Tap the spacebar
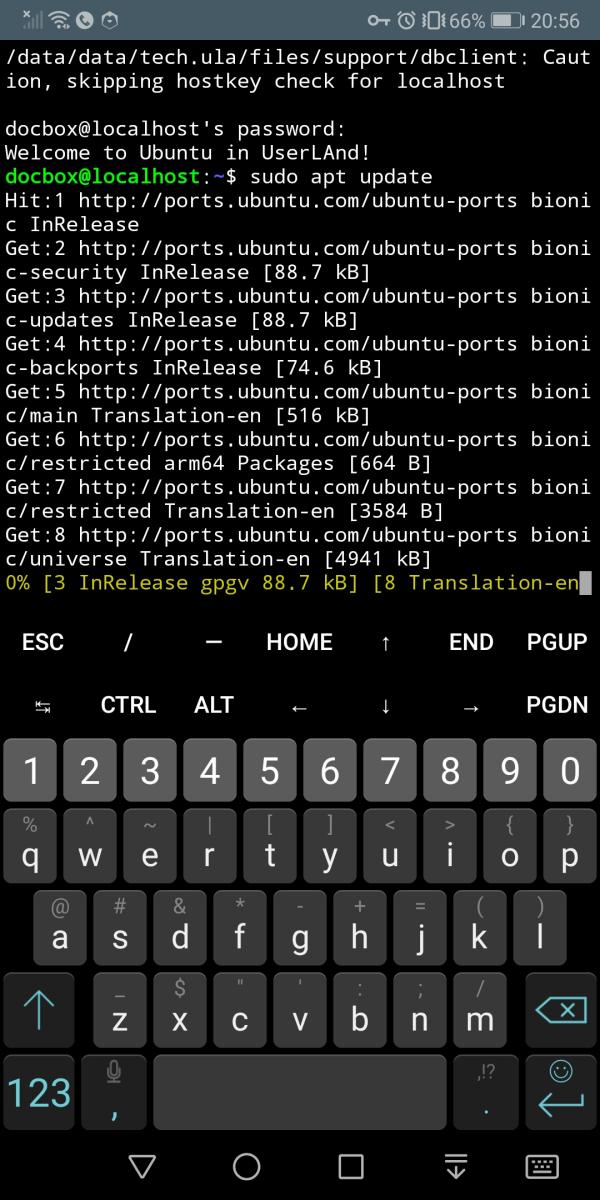 [x=300, y=1092]
